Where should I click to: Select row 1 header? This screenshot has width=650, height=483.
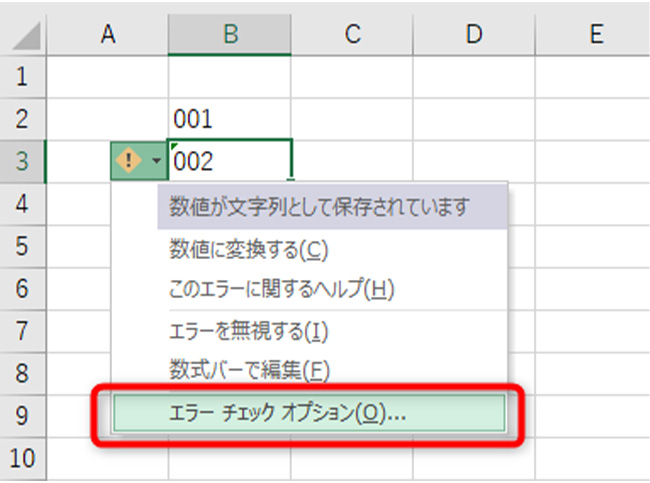click(x=23, y=77)
